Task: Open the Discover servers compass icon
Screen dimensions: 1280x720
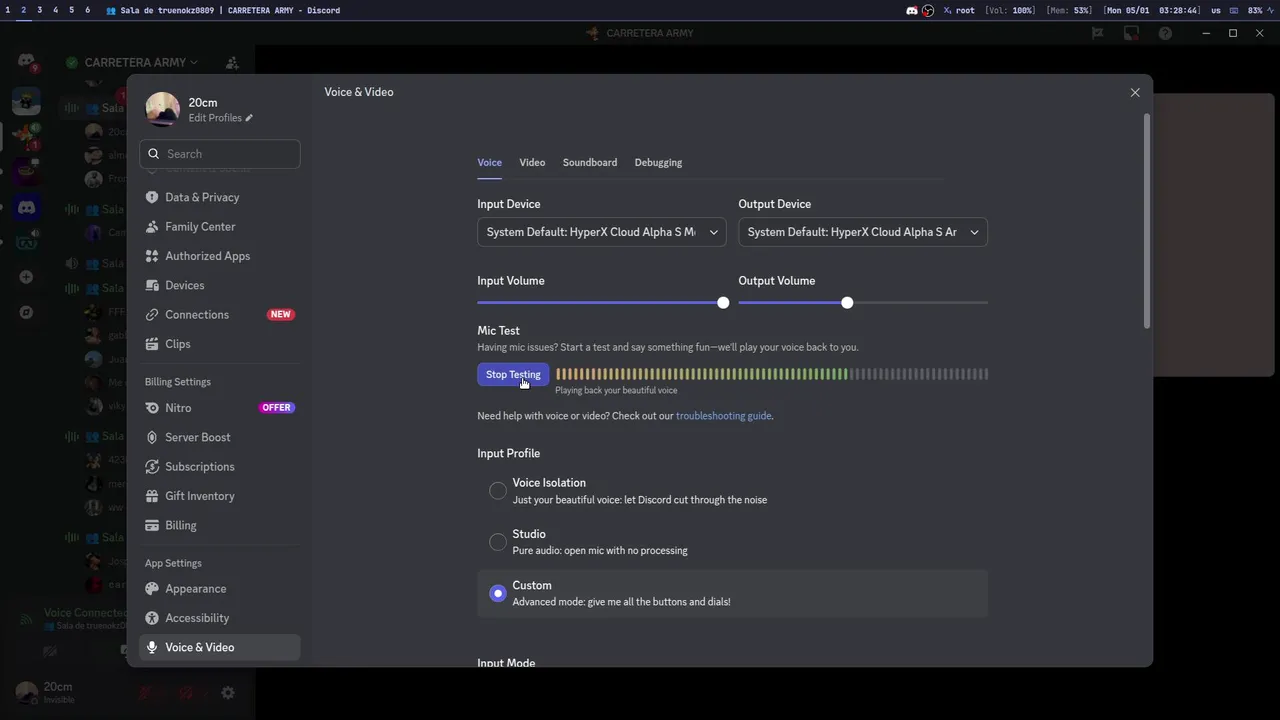Action: point(27,312)
